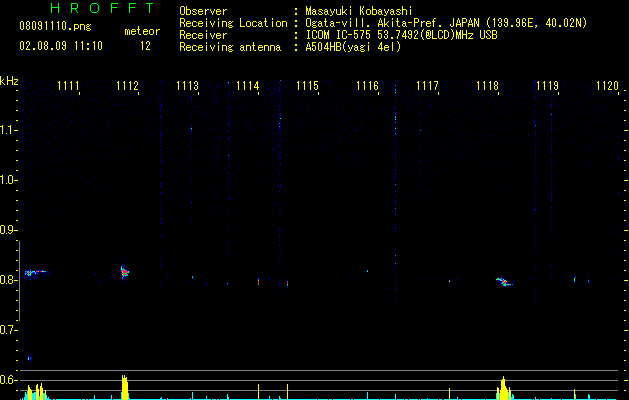Click the 0.9 frequency axis label

[x=8, y=230]
